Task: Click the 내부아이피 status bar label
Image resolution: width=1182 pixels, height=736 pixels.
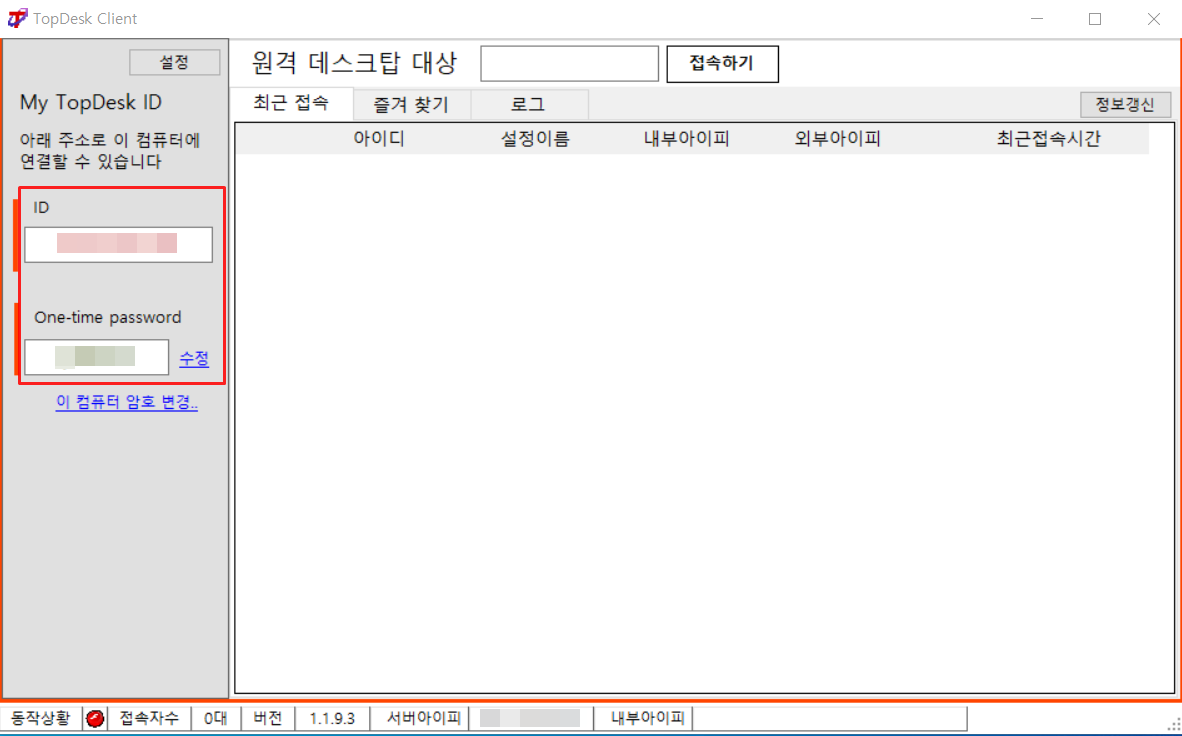Action: (648, 718)
